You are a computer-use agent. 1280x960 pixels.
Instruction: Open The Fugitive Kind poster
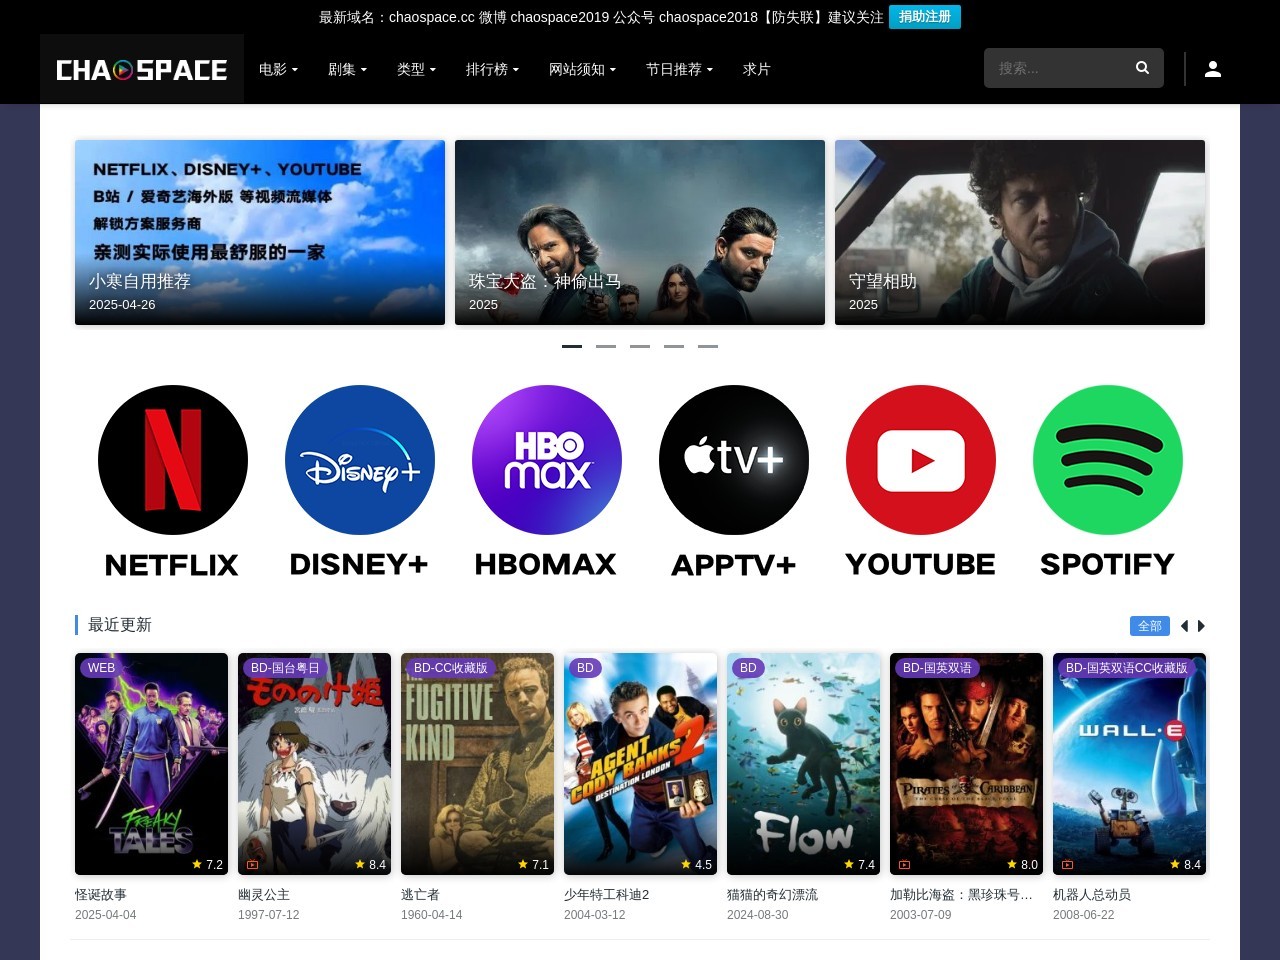click(477, 764)
